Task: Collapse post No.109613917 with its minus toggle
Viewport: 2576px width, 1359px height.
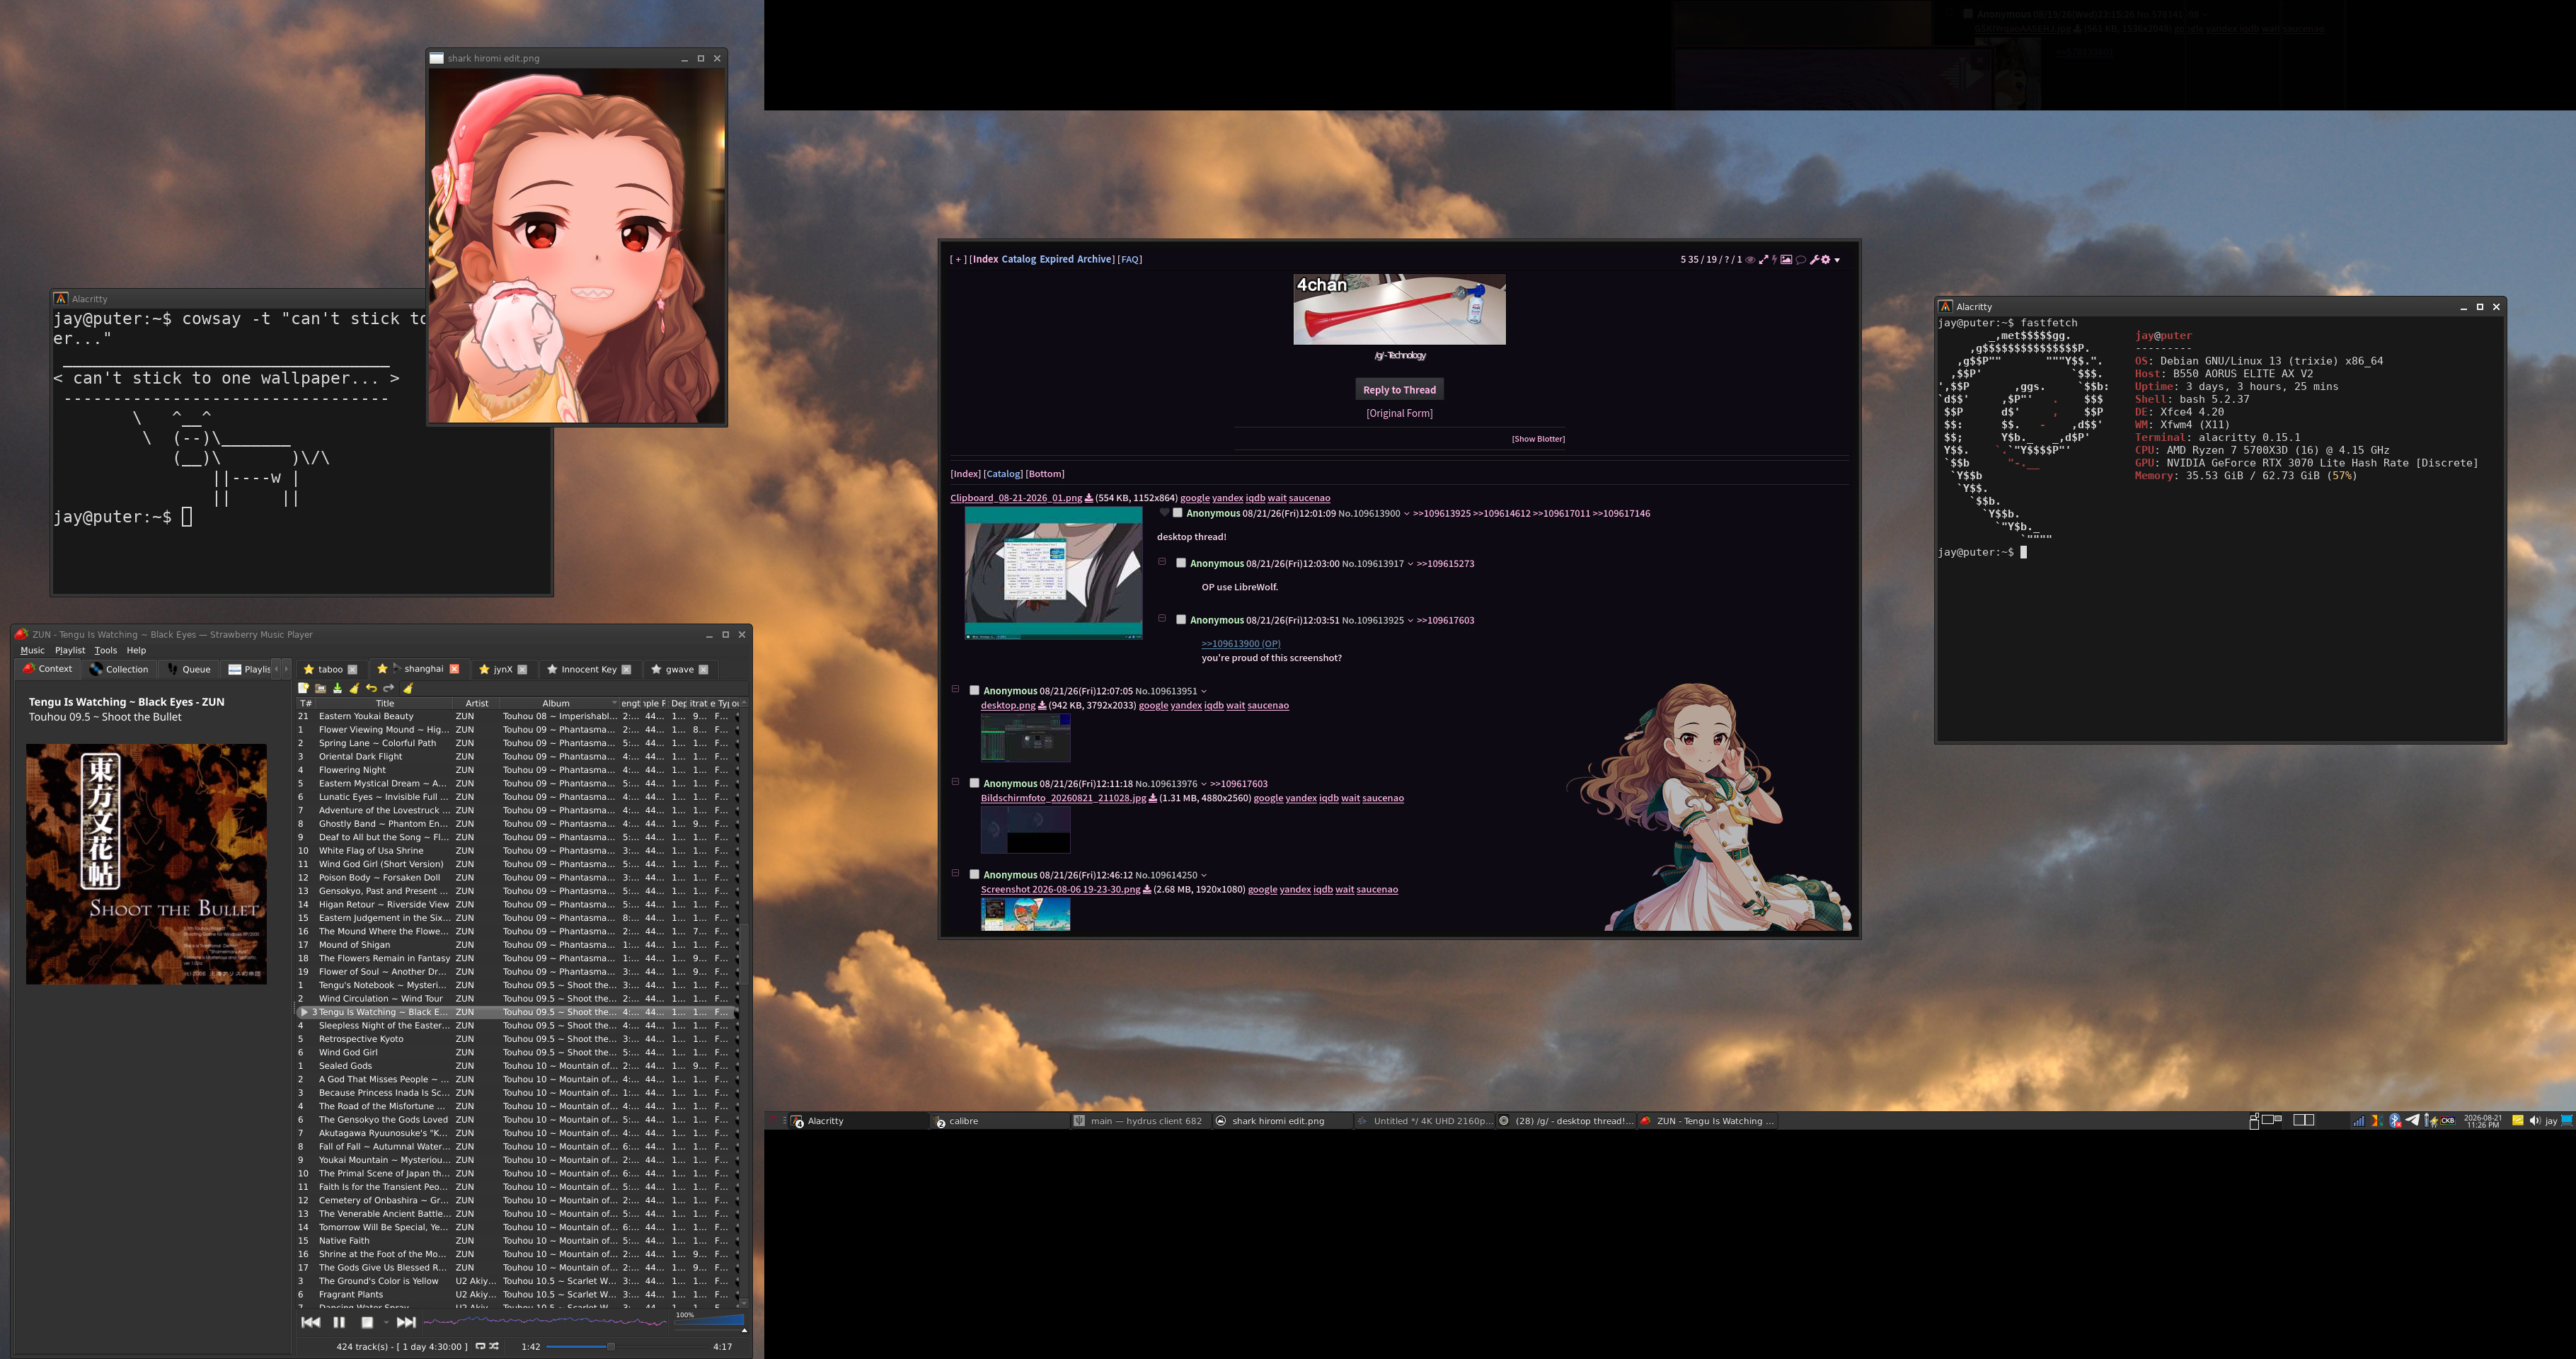Action: tap(1162, 562)
